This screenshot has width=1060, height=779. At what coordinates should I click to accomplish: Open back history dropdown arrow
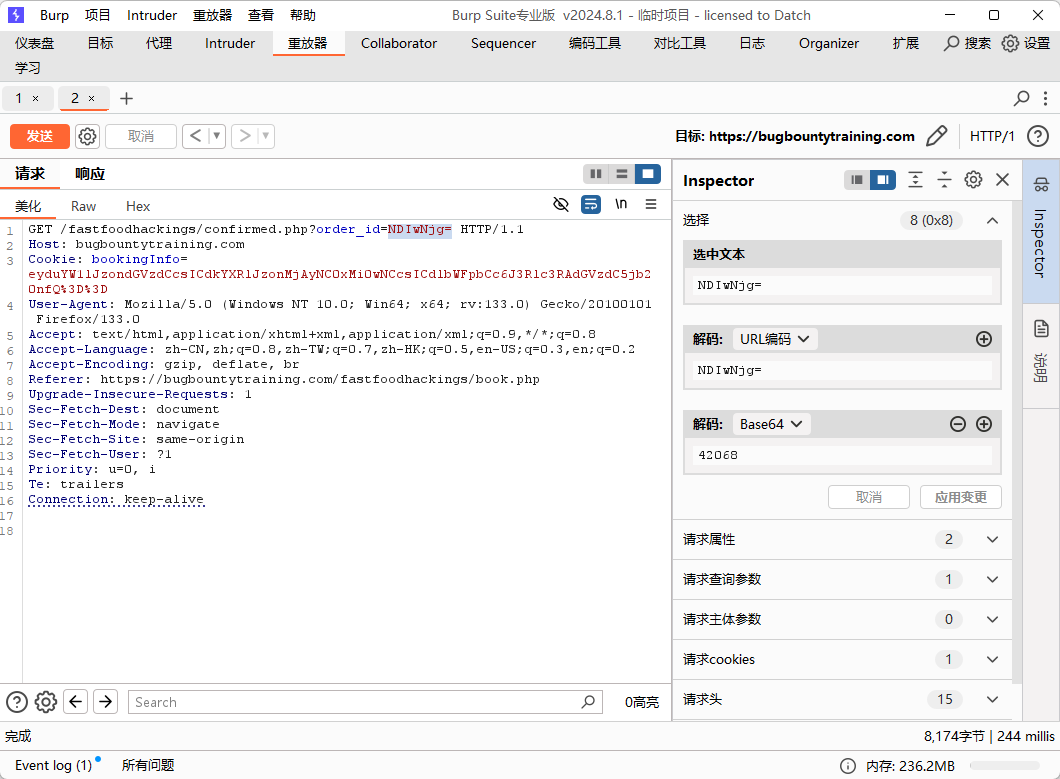pyautogui.click(x=217, y=137)
